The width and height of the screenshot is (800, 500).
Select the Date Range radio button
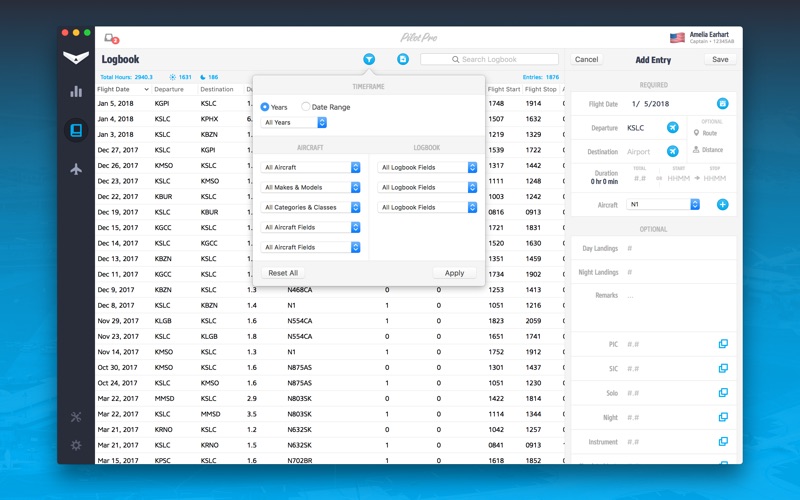305,107
